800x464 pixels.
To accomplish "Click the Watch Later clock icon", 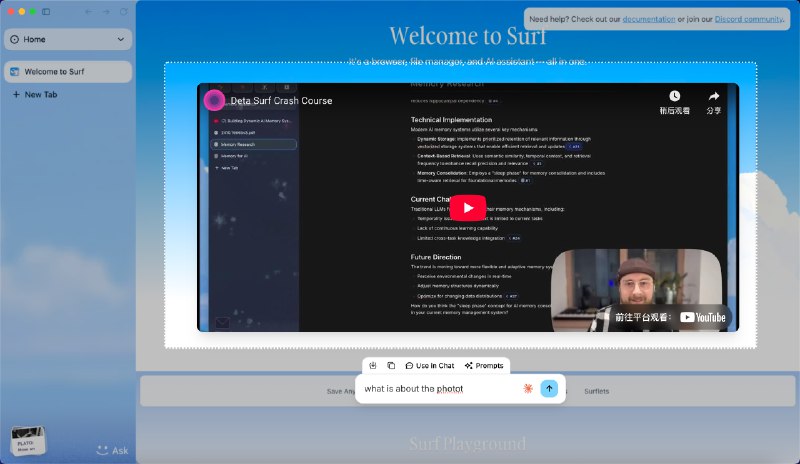I will (x=674, y=96).
